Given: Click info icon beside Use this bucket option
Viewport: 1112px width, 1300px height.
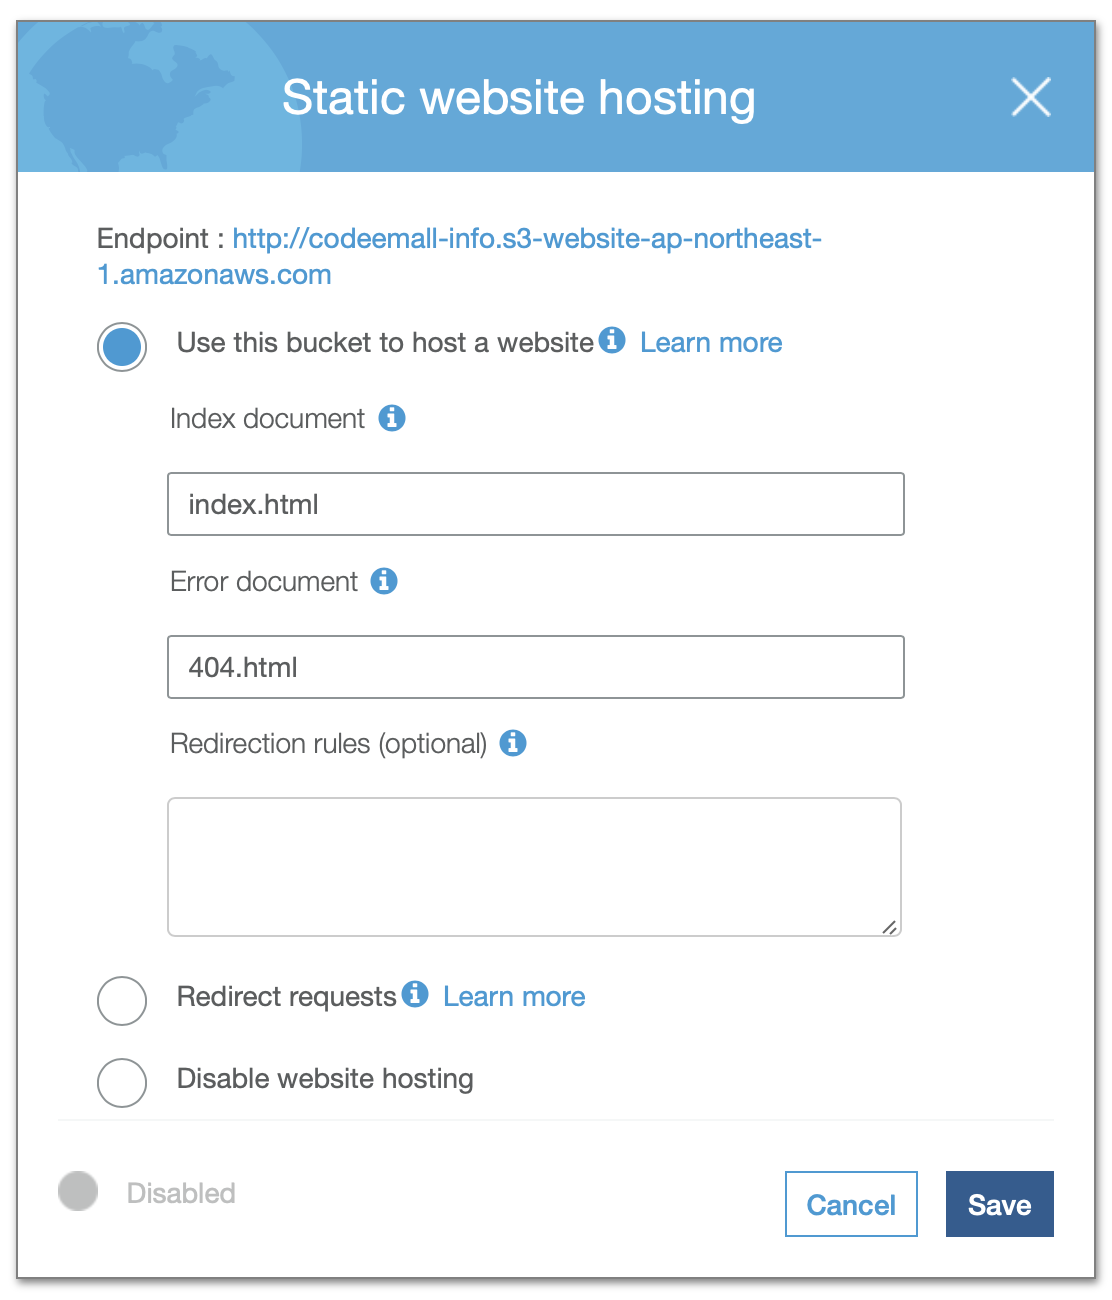Looking at the screenshot, I should click(612, 340).
